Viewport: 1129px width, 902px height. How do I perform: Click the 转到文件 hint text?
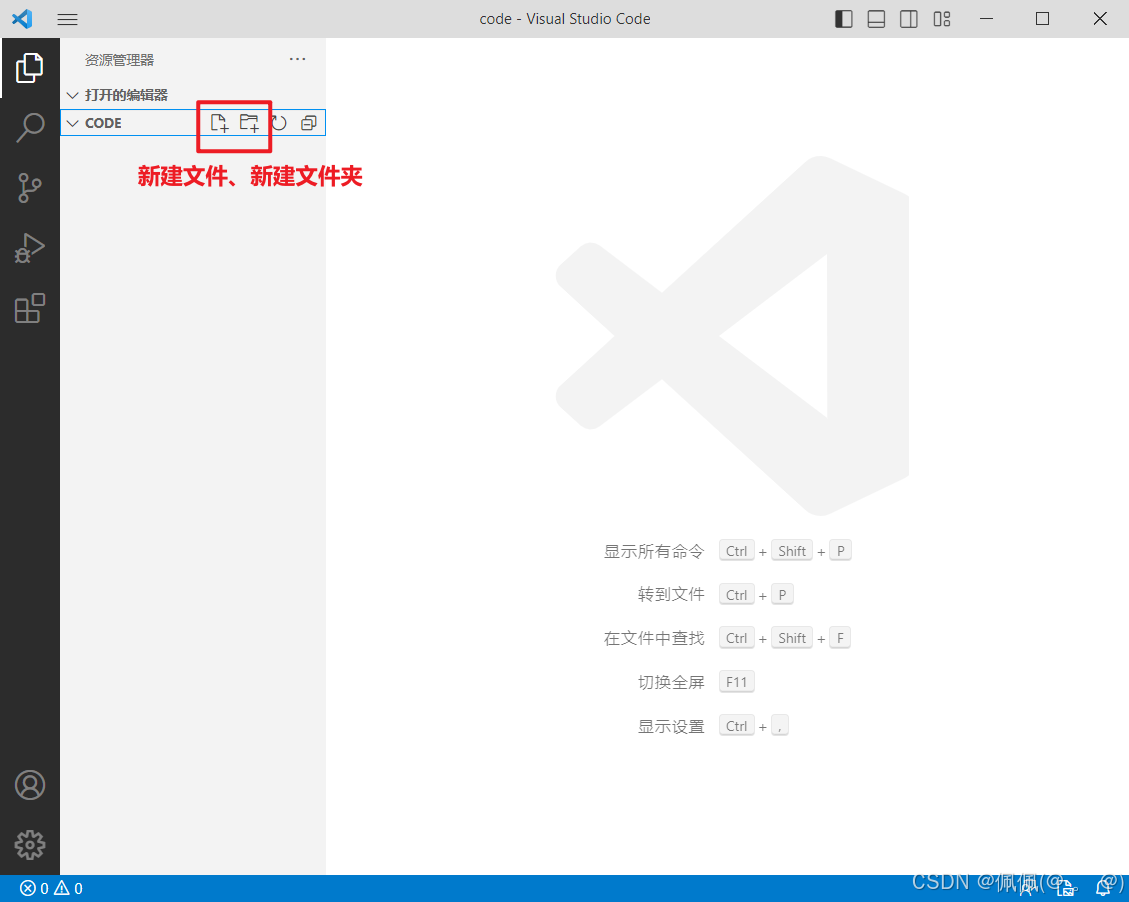671,595
